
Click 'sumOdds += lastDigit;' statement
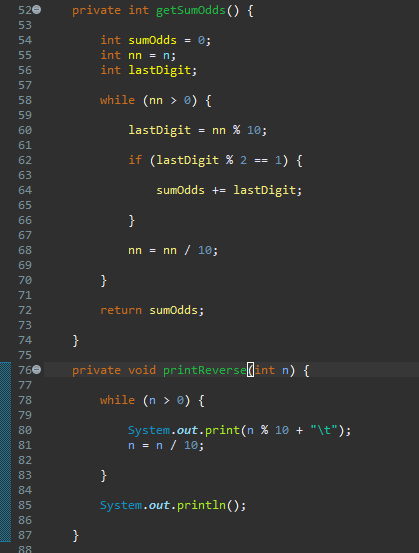(x=229, y=190)
